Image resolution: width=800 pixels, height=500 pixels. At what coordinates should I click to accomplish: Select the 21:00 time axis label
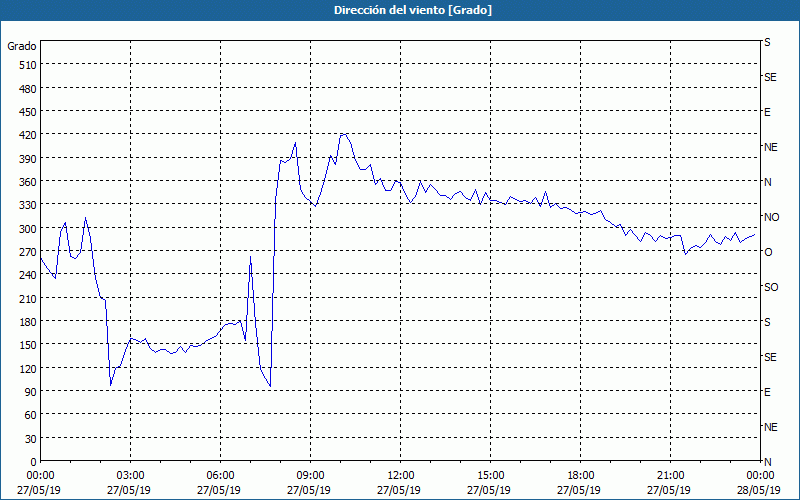pos(670,476)
